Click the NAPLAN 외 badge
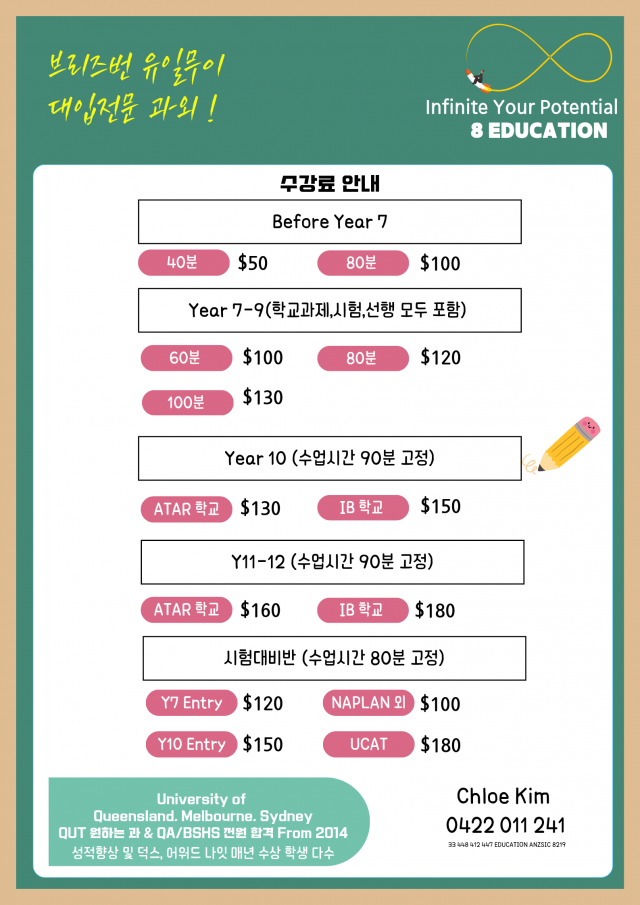Image resolution: width=640 pixels, height=905 pixels. (368, 703)
